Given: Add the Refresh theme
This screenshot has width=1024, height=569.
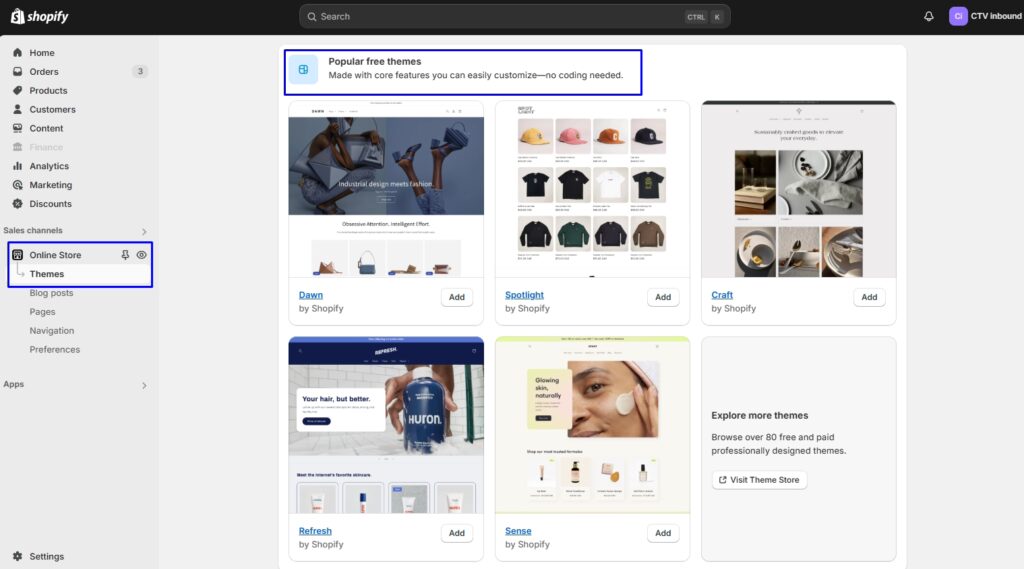Looking at the screenshot, I should [456, 533].
